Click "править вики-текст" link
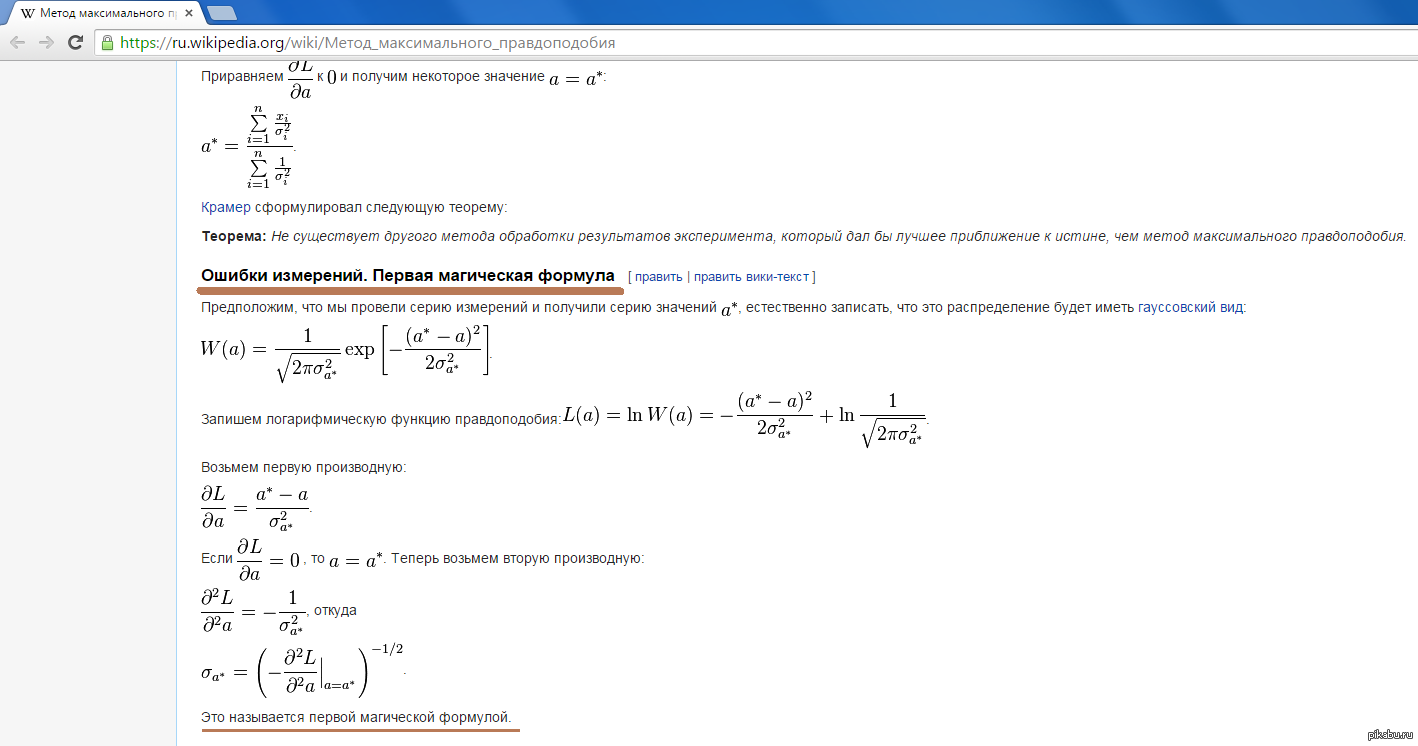 coord(752,276)
